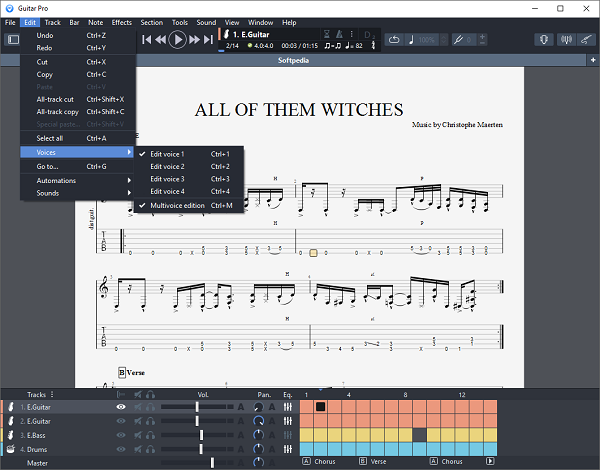The width and height of the screenshot is (600, 470).
Task: Open the equalizer for the E.Bass track
Action: pos(288,436)
